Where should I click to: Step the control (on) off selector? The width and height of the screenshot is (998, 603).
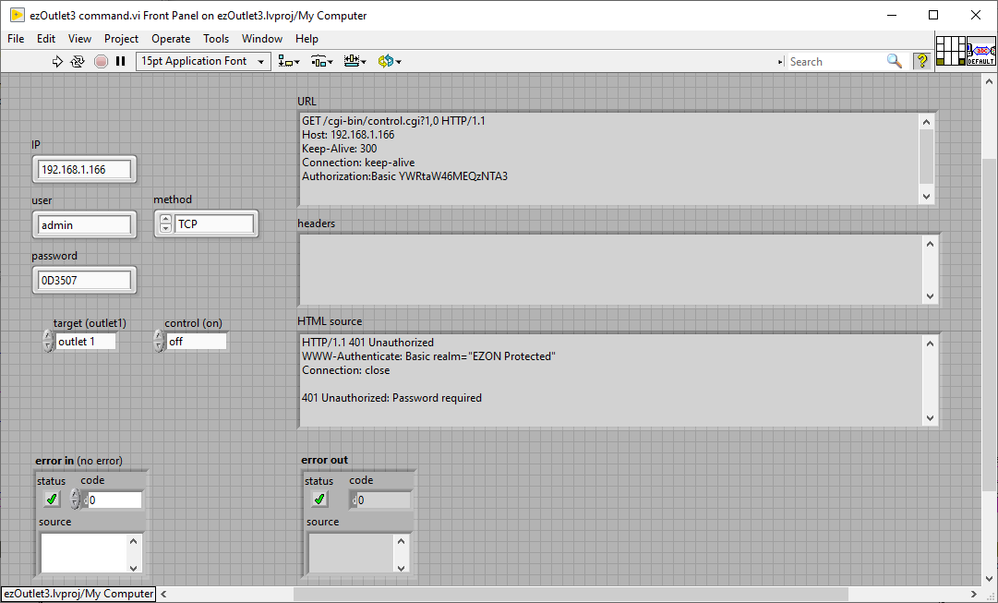click(159, 342)
